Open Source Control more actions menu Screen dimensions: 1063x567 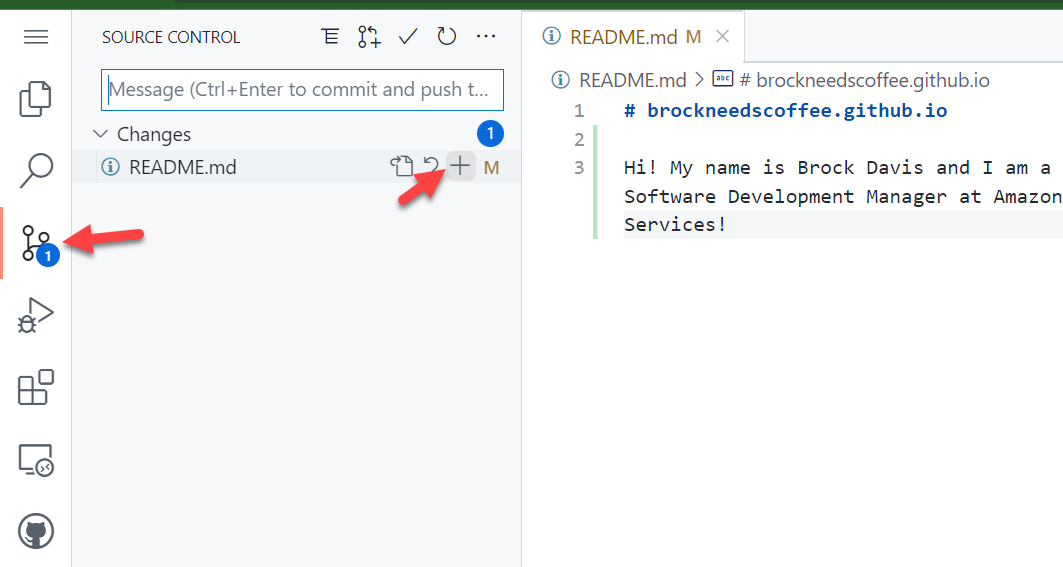tap(486, 37)
